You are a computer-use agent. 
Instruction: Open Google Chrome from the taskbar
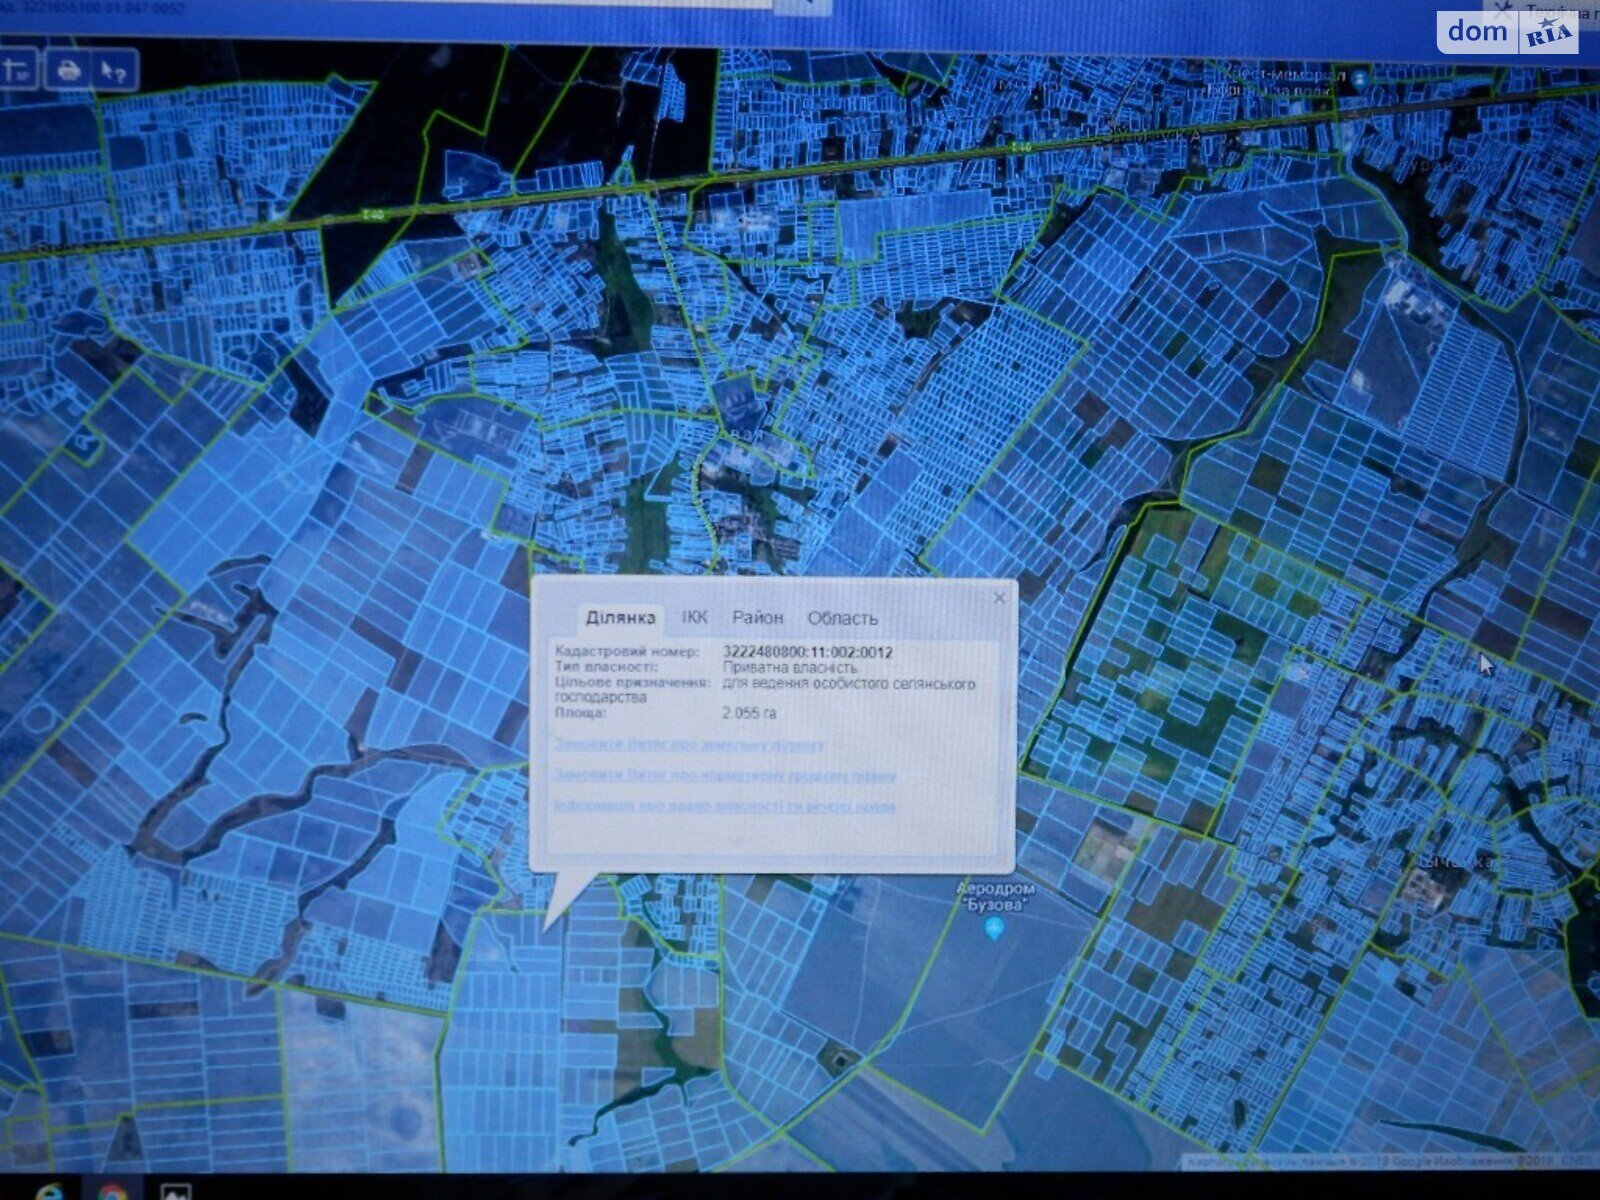(x=112, y=1192)
